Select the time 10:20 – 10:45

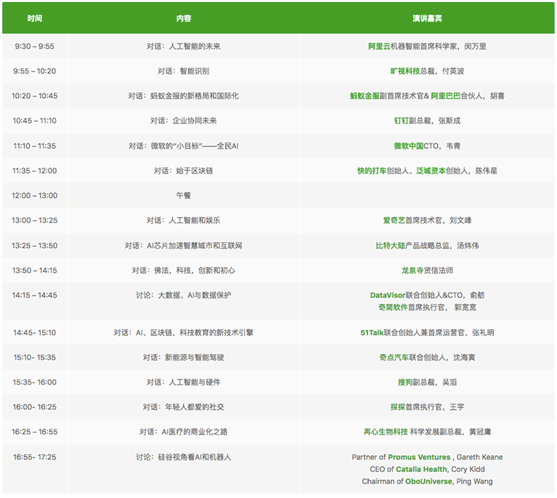[x=34, y=96]
